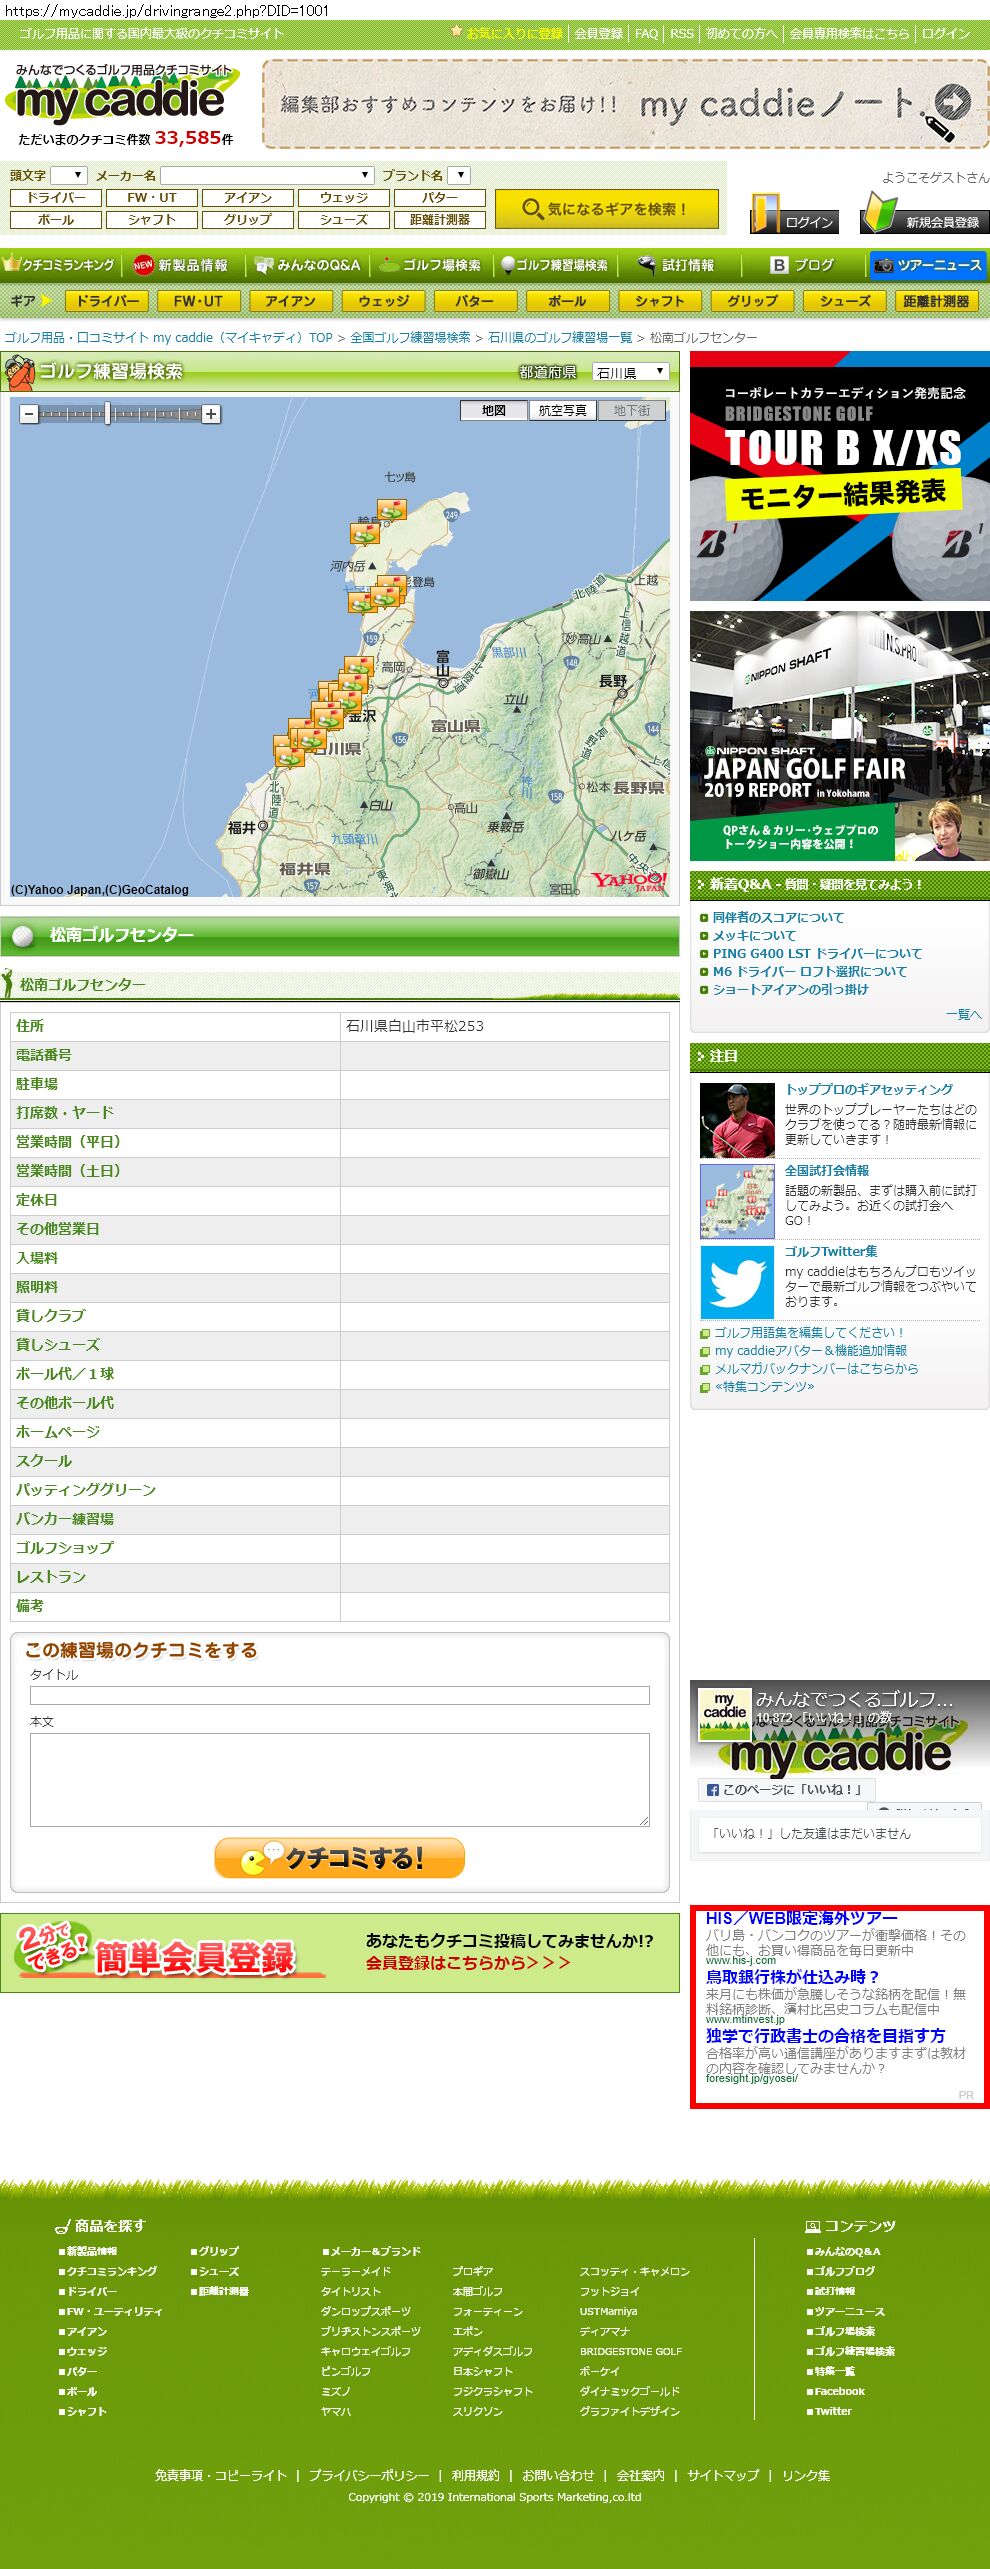990x2569 pixels.
Task: Click the northernmost golf marker on map
Action: coord(391,510)
